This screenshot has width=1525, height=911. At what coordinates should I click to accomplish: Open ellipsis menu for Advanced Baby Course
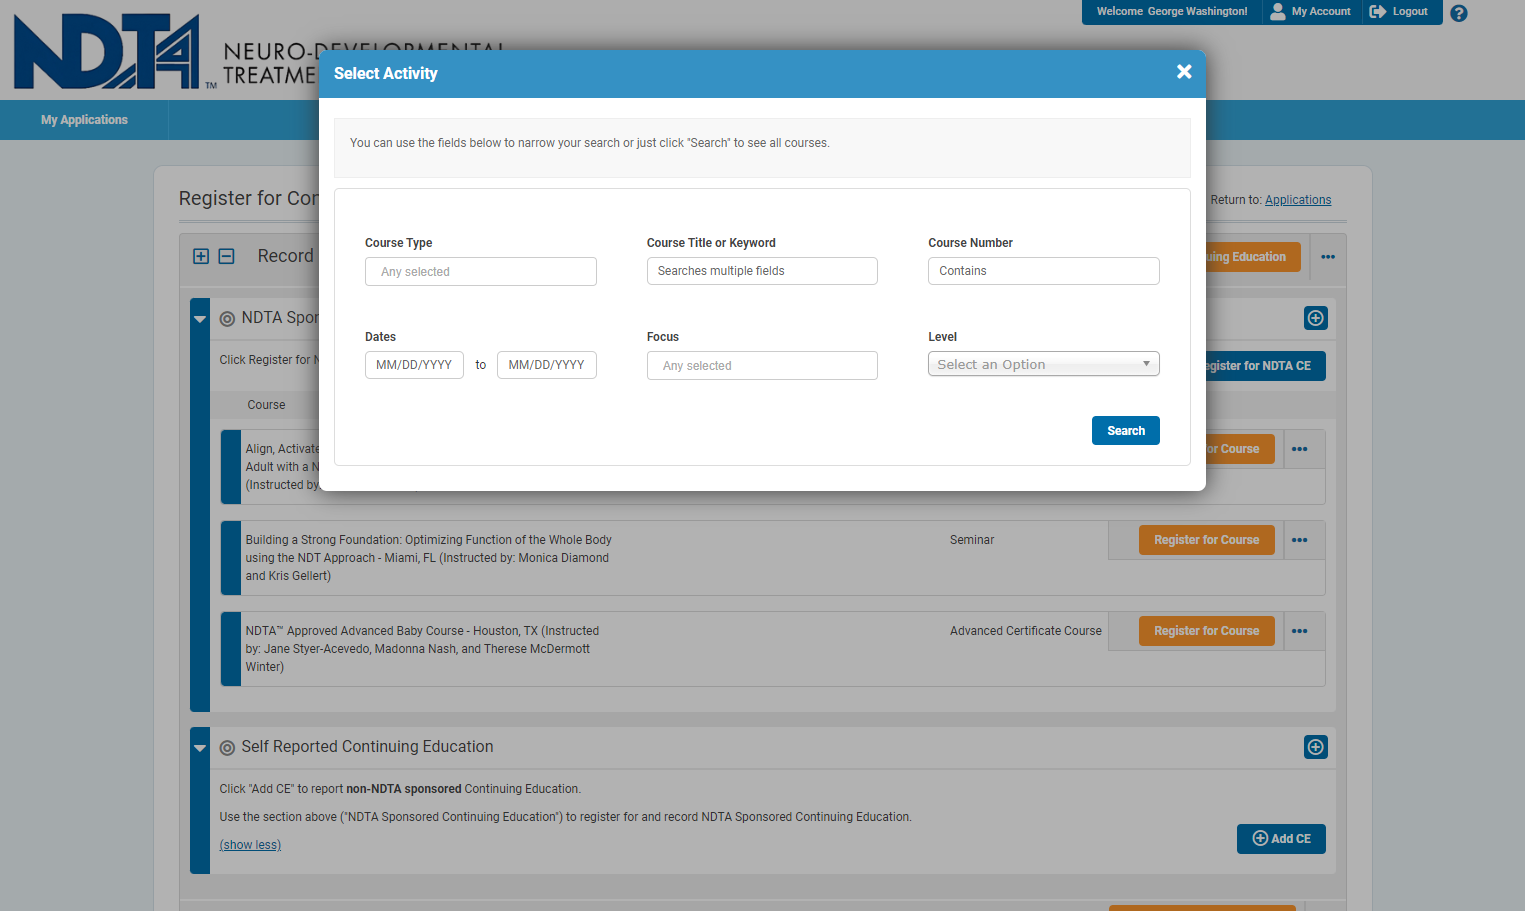pos(1300,631)
